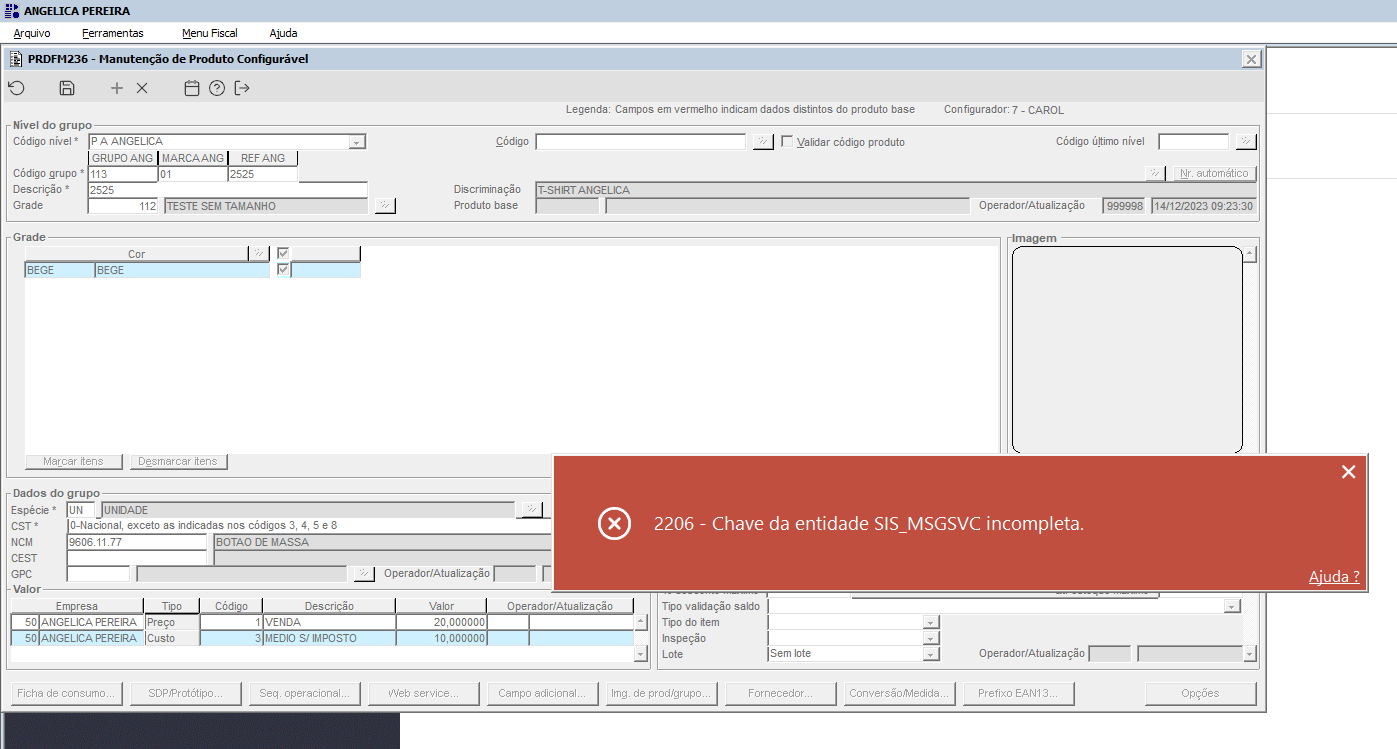The height and width of the screenshot is (749, 1397).
Task: Click the Nr. automático button
Action: [x=1213, y=174]
